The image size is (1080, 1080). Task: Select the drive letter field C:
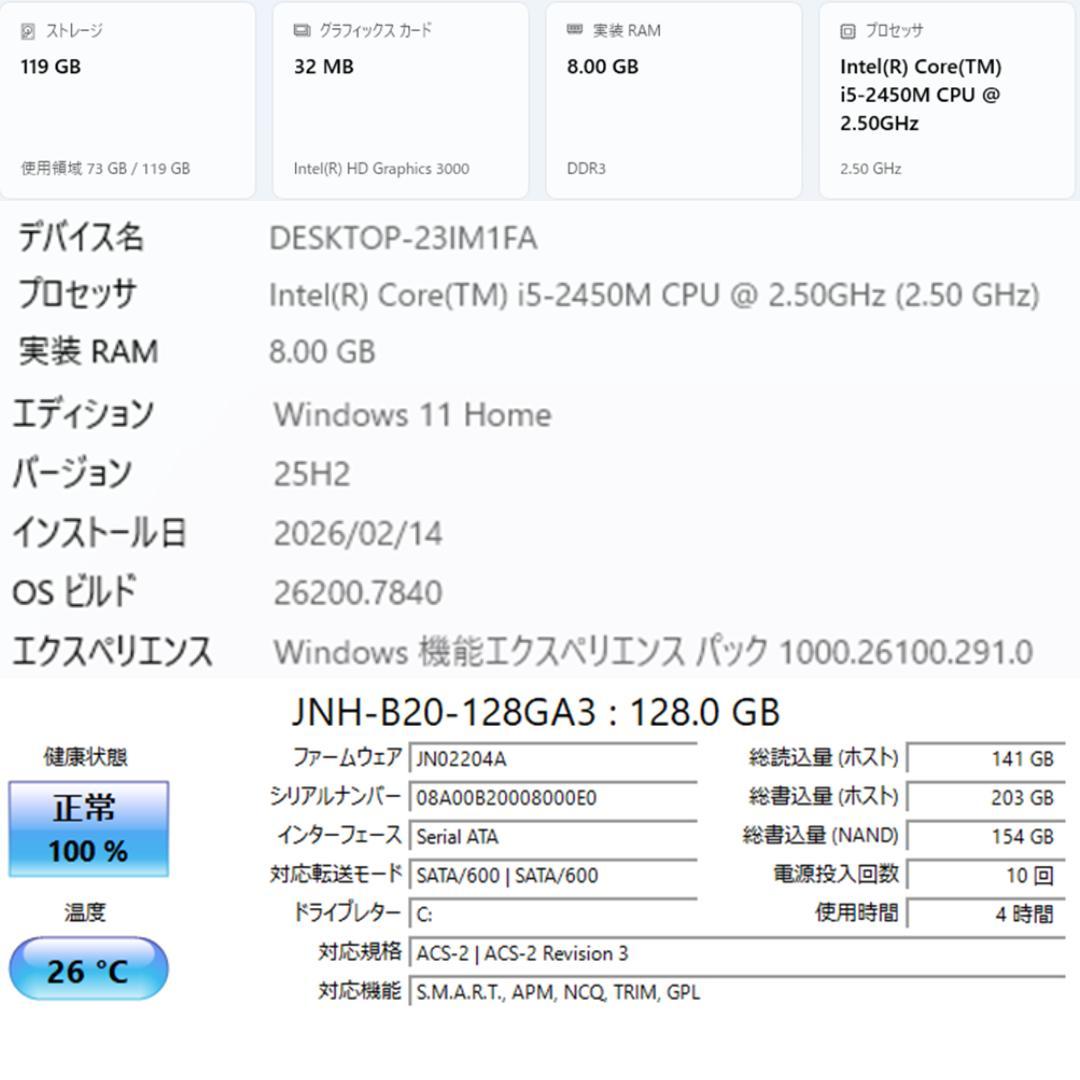coord(553,914)
